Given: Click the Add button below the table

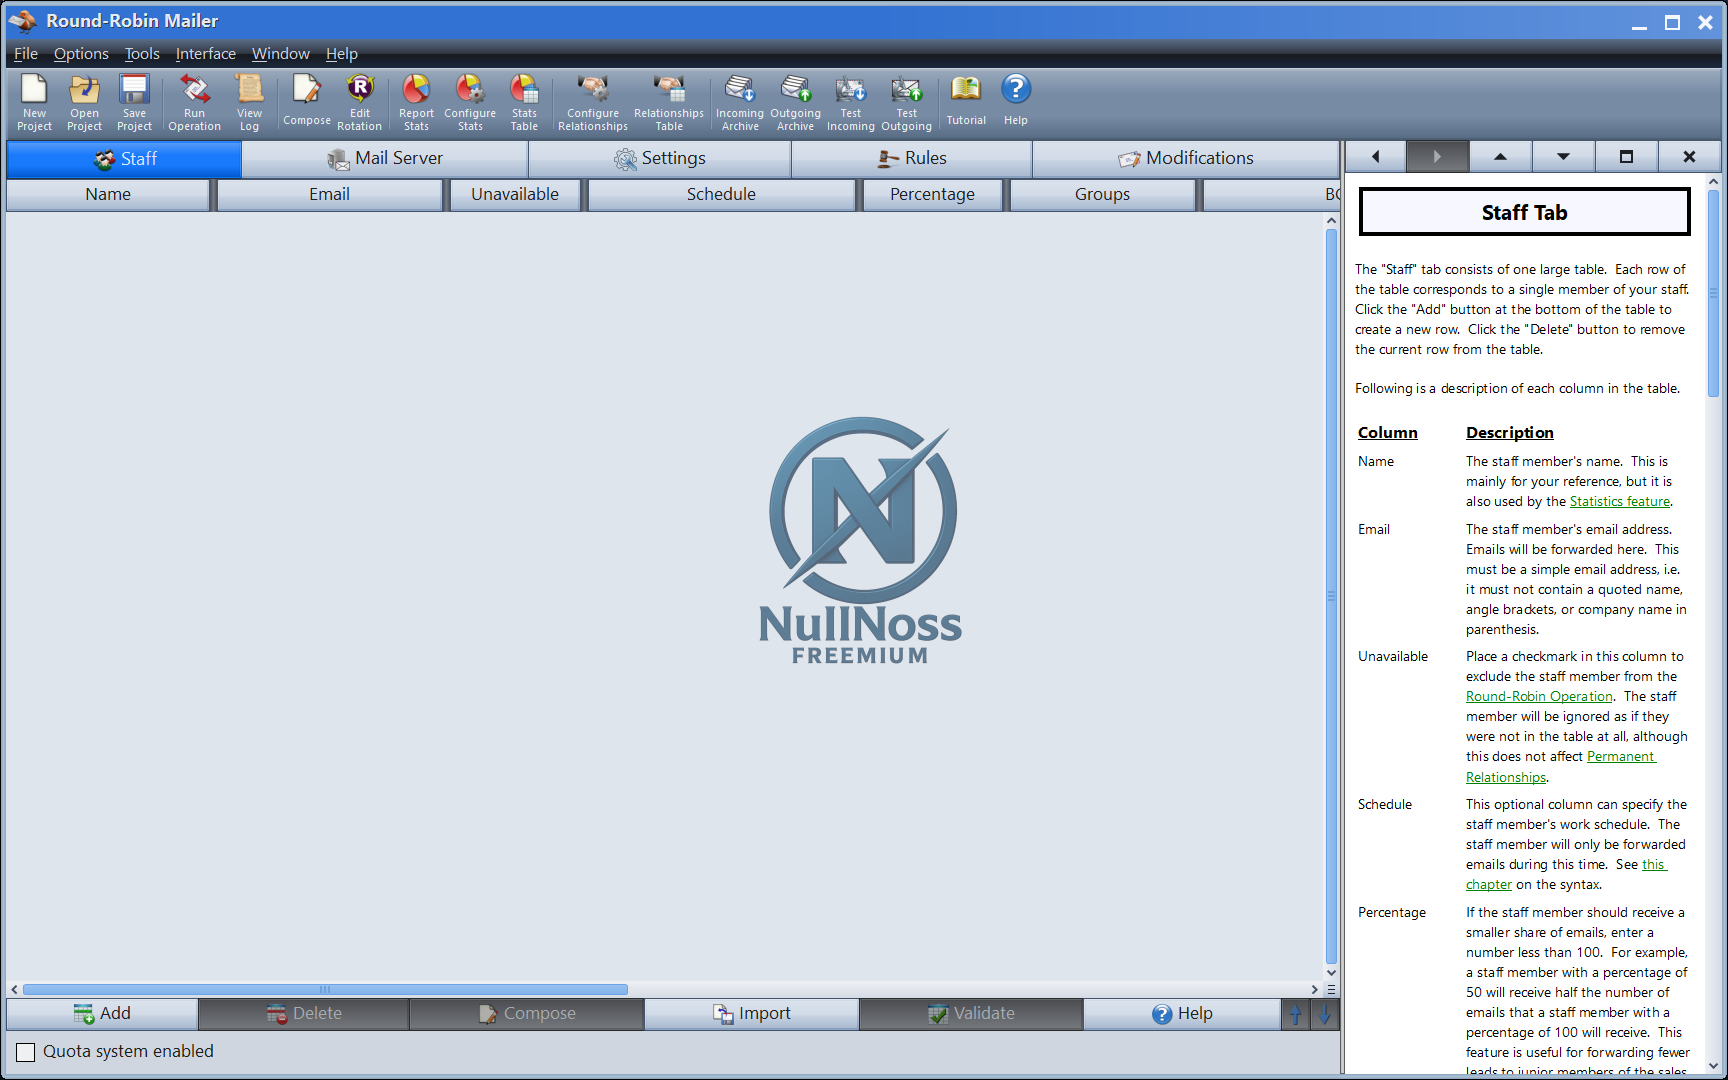Looking at the screenshot, I should coord(102,1014).
